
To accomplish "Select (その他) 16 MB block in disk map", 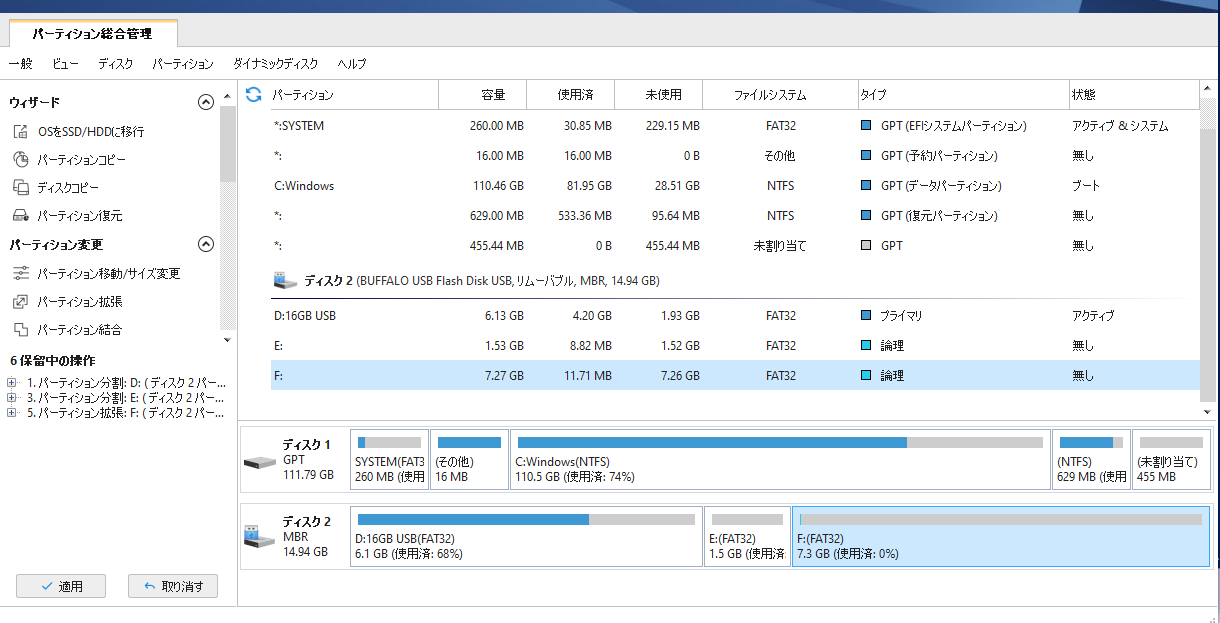I will (469, 460).
